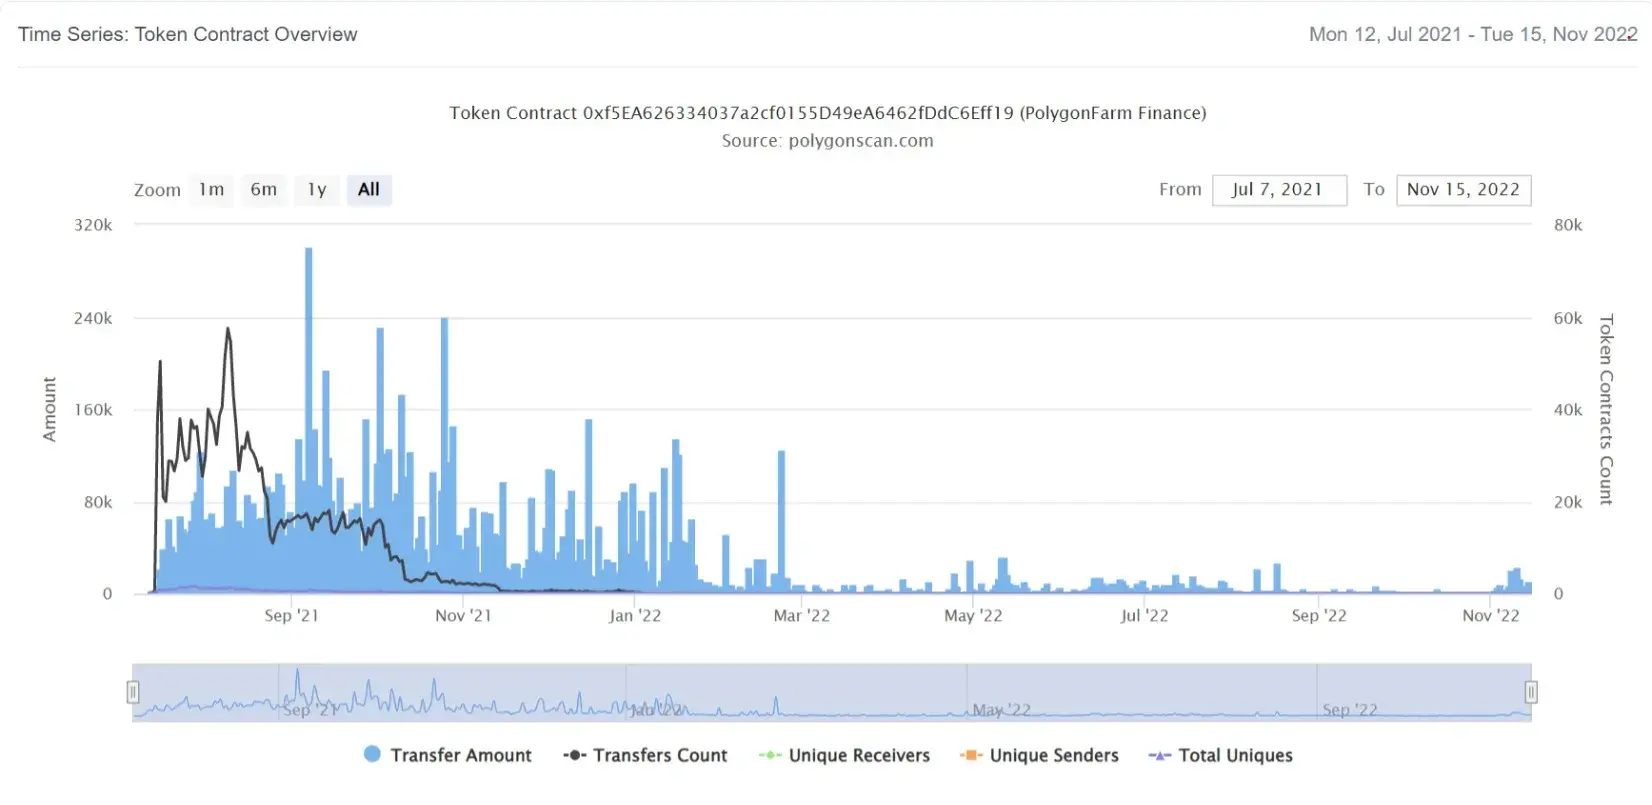Click the Nov '22 x-axis label
The width and height of the screenshot is (1652, 805).
1491,615
